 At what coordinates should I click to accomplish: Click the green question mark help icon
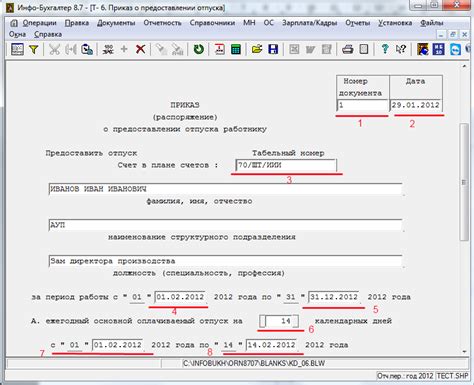(x=385, y=49)
